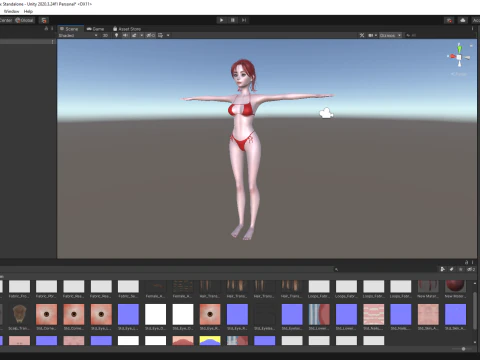Click the Hierarchy panel lock icon
The image size is (480, 360).
coord(46,29)
